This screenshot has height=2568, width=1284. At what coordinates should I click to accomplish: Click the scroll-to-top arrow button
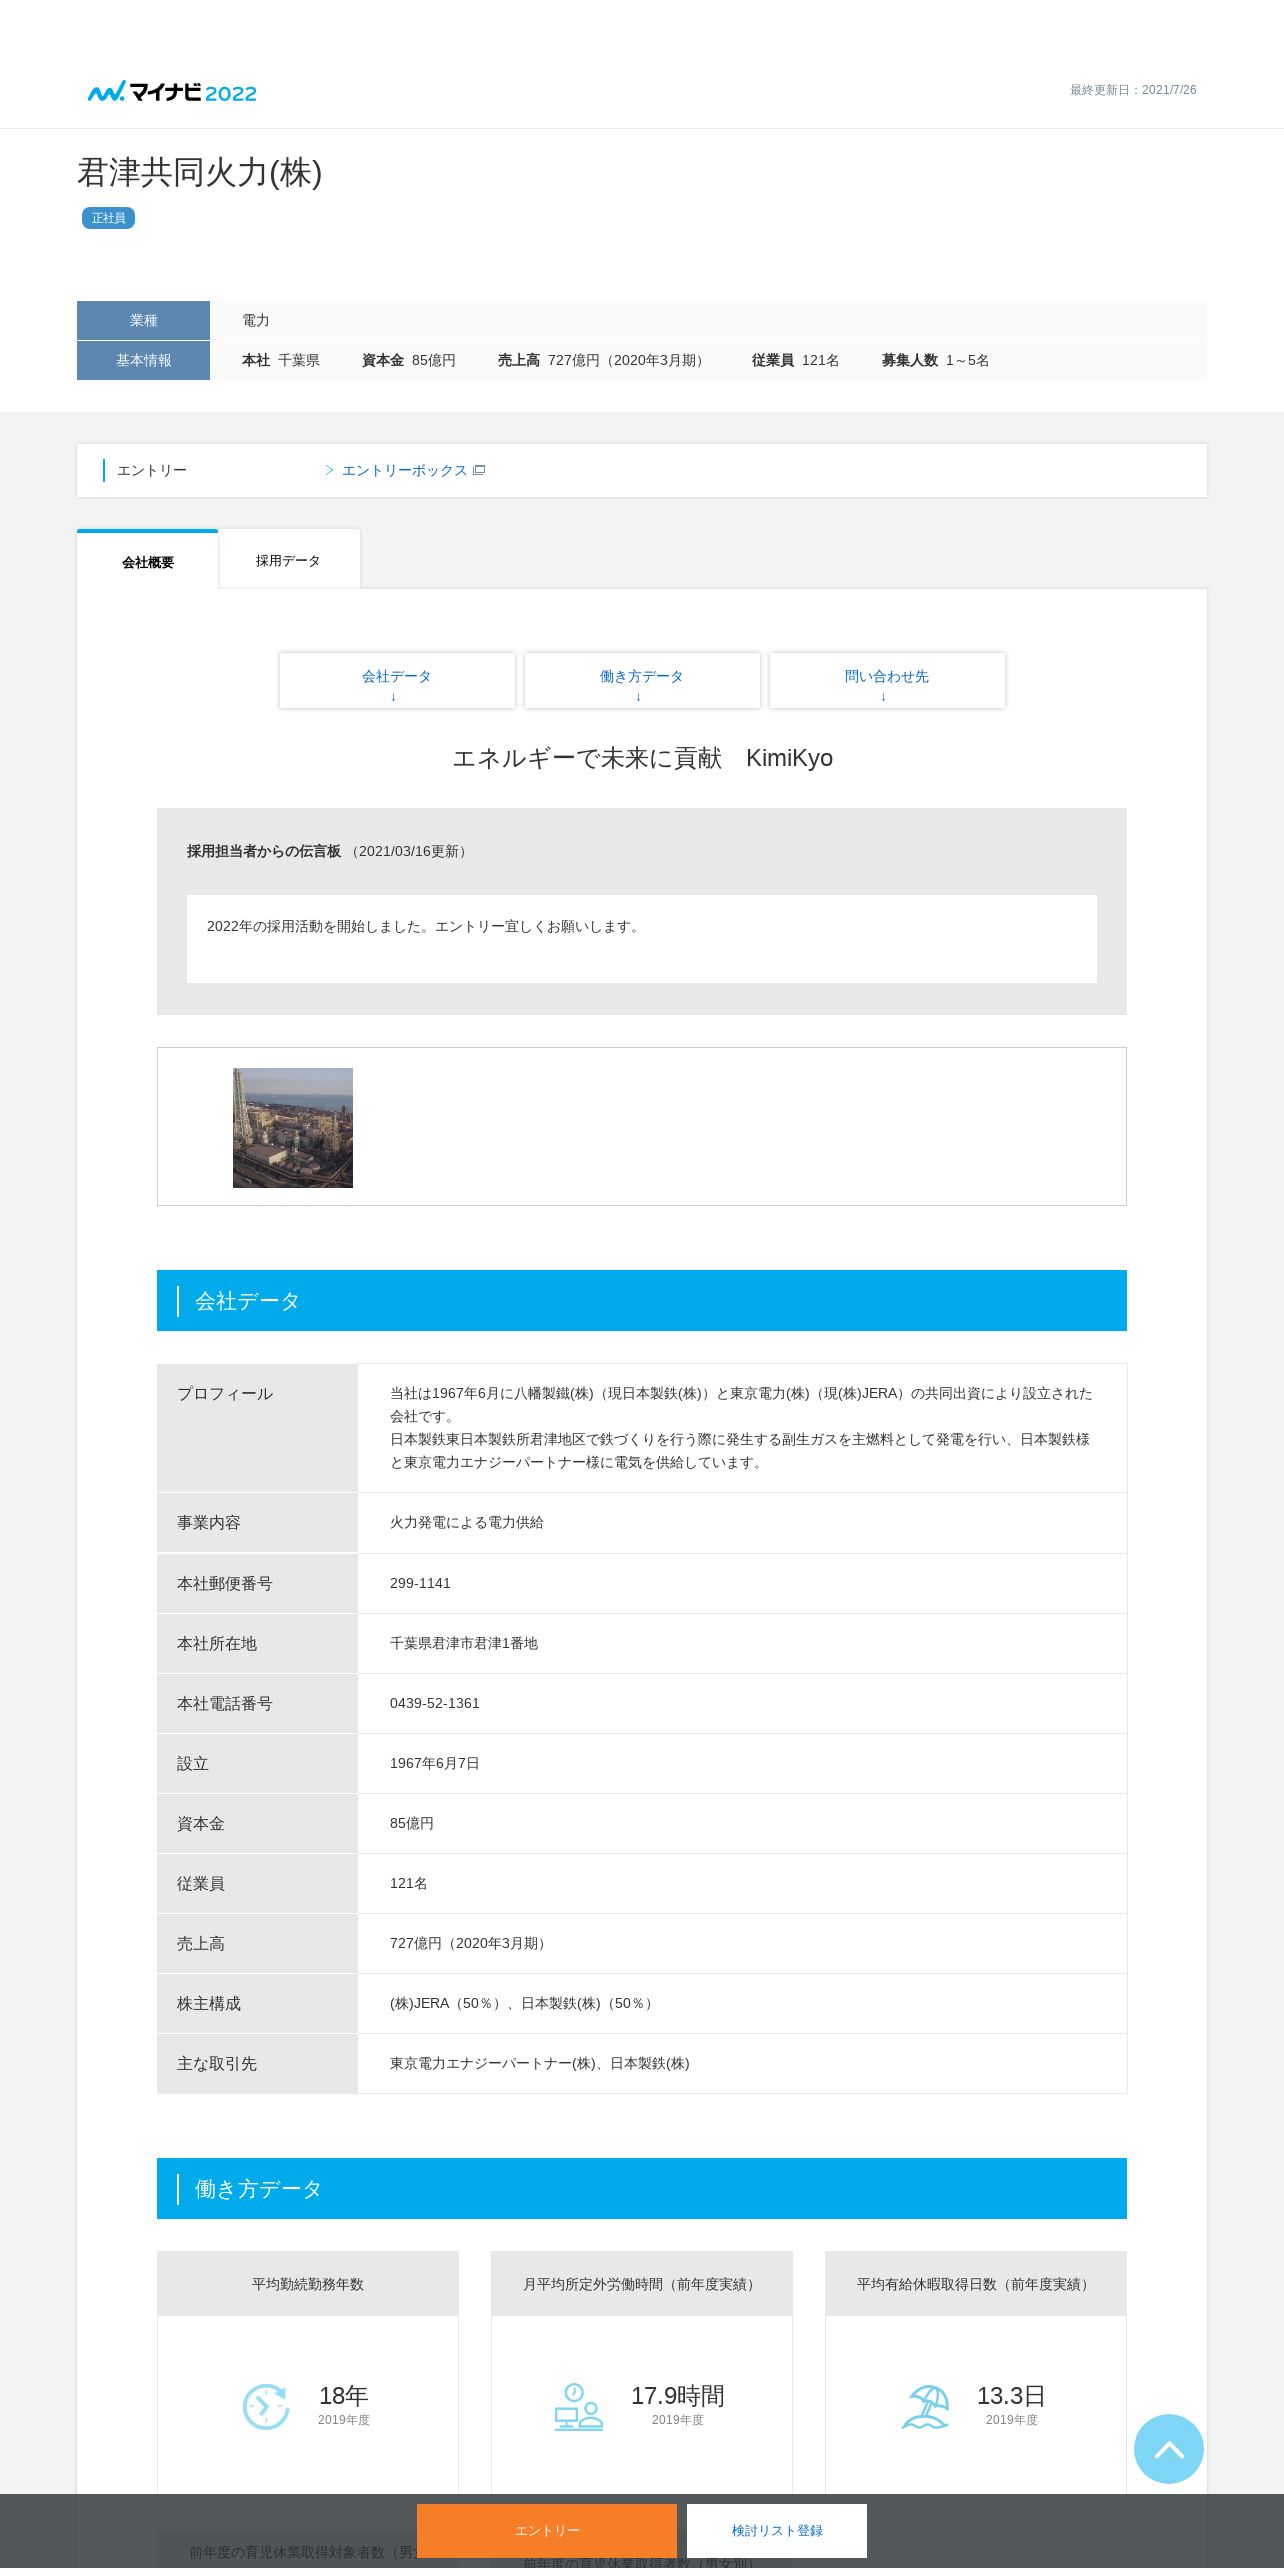tap(1168, 2448)
